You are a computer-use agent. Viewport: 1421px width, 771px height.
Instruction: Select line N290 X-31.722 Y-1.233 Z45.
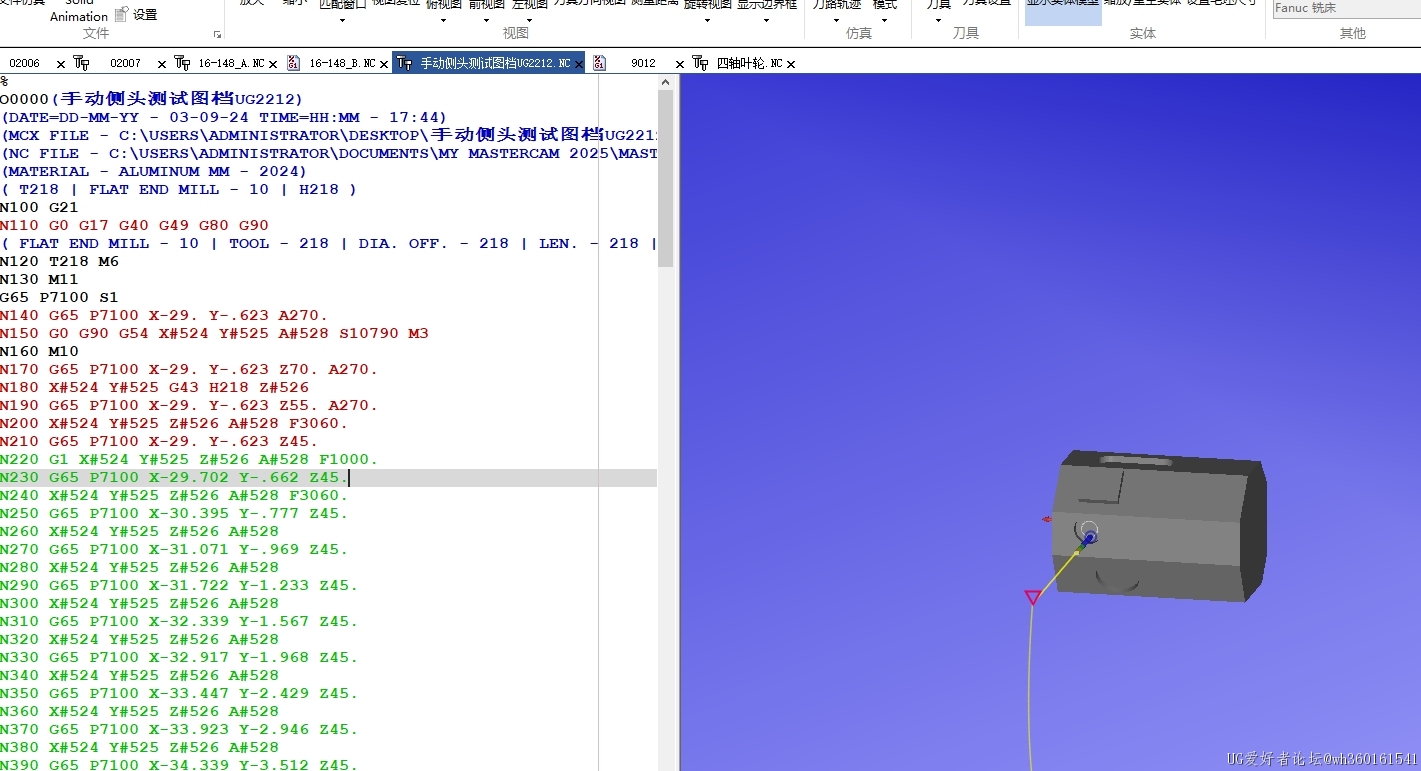(x=179, y=586)
